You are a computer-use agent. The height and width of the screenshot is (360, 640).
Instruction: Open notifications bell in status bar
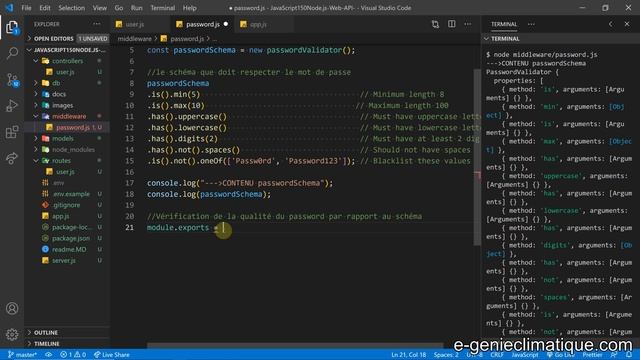[629, 355]
